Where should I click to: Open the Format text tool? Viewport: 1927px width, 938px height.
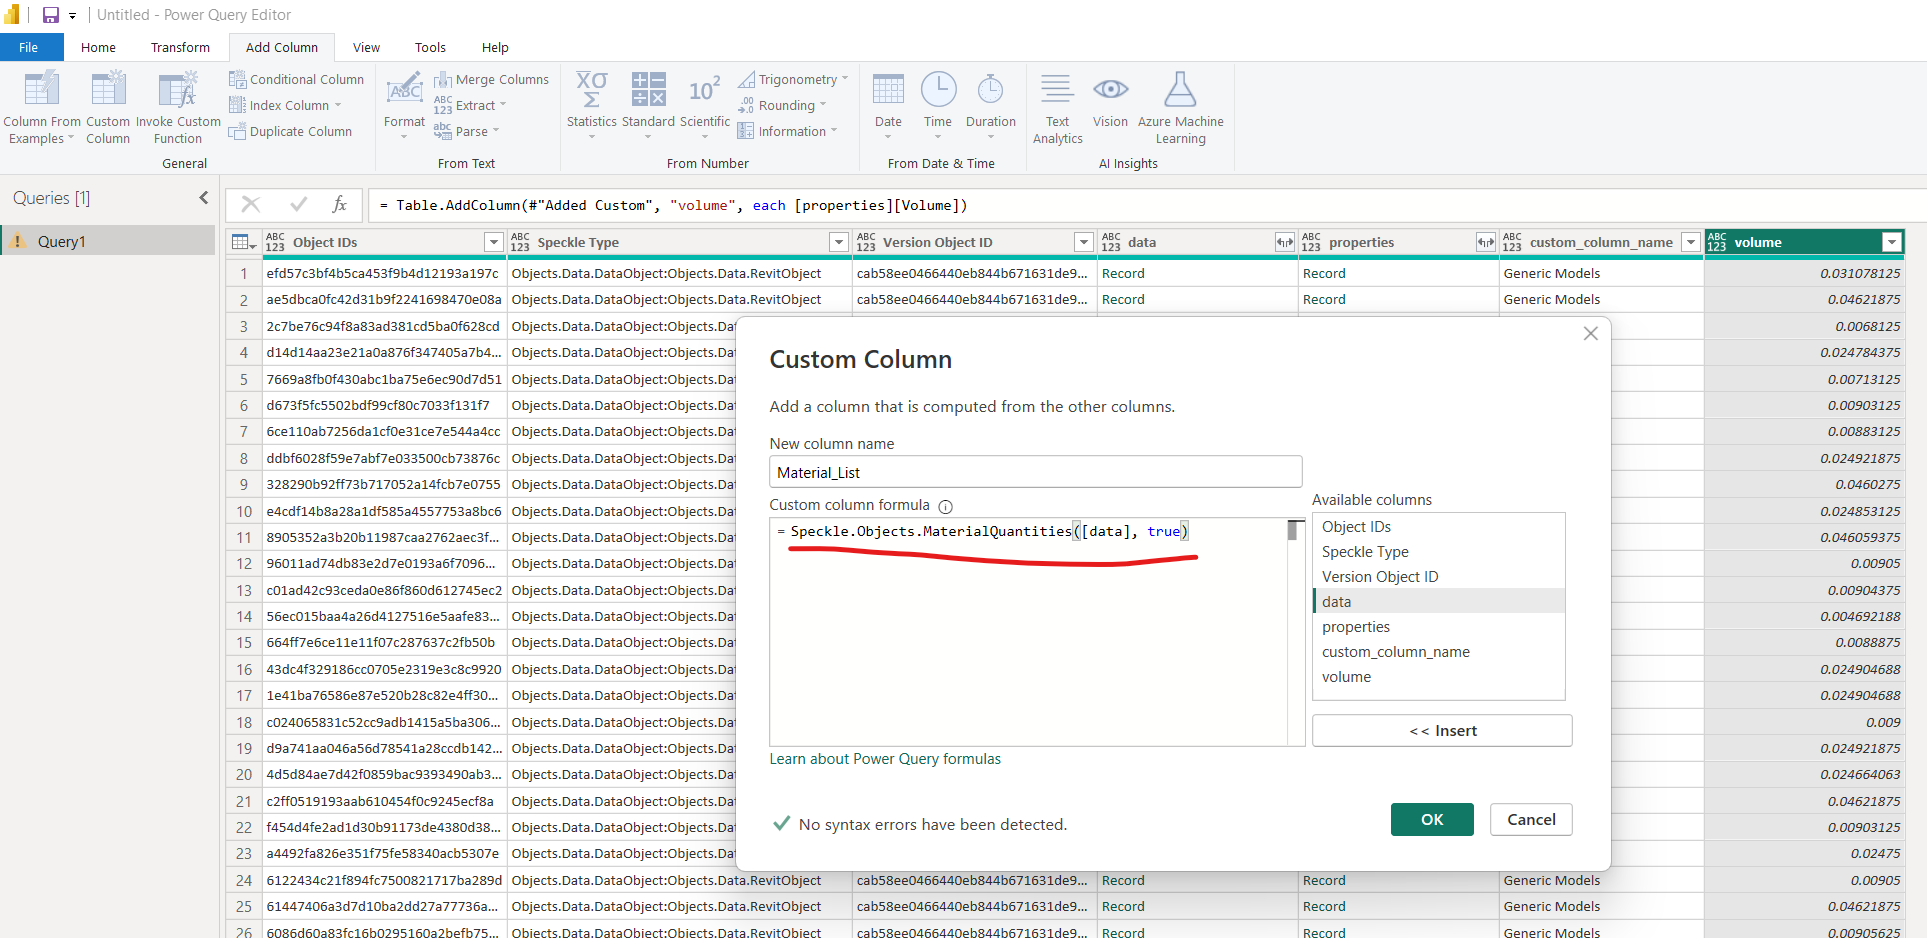click(x=404, y=104)
